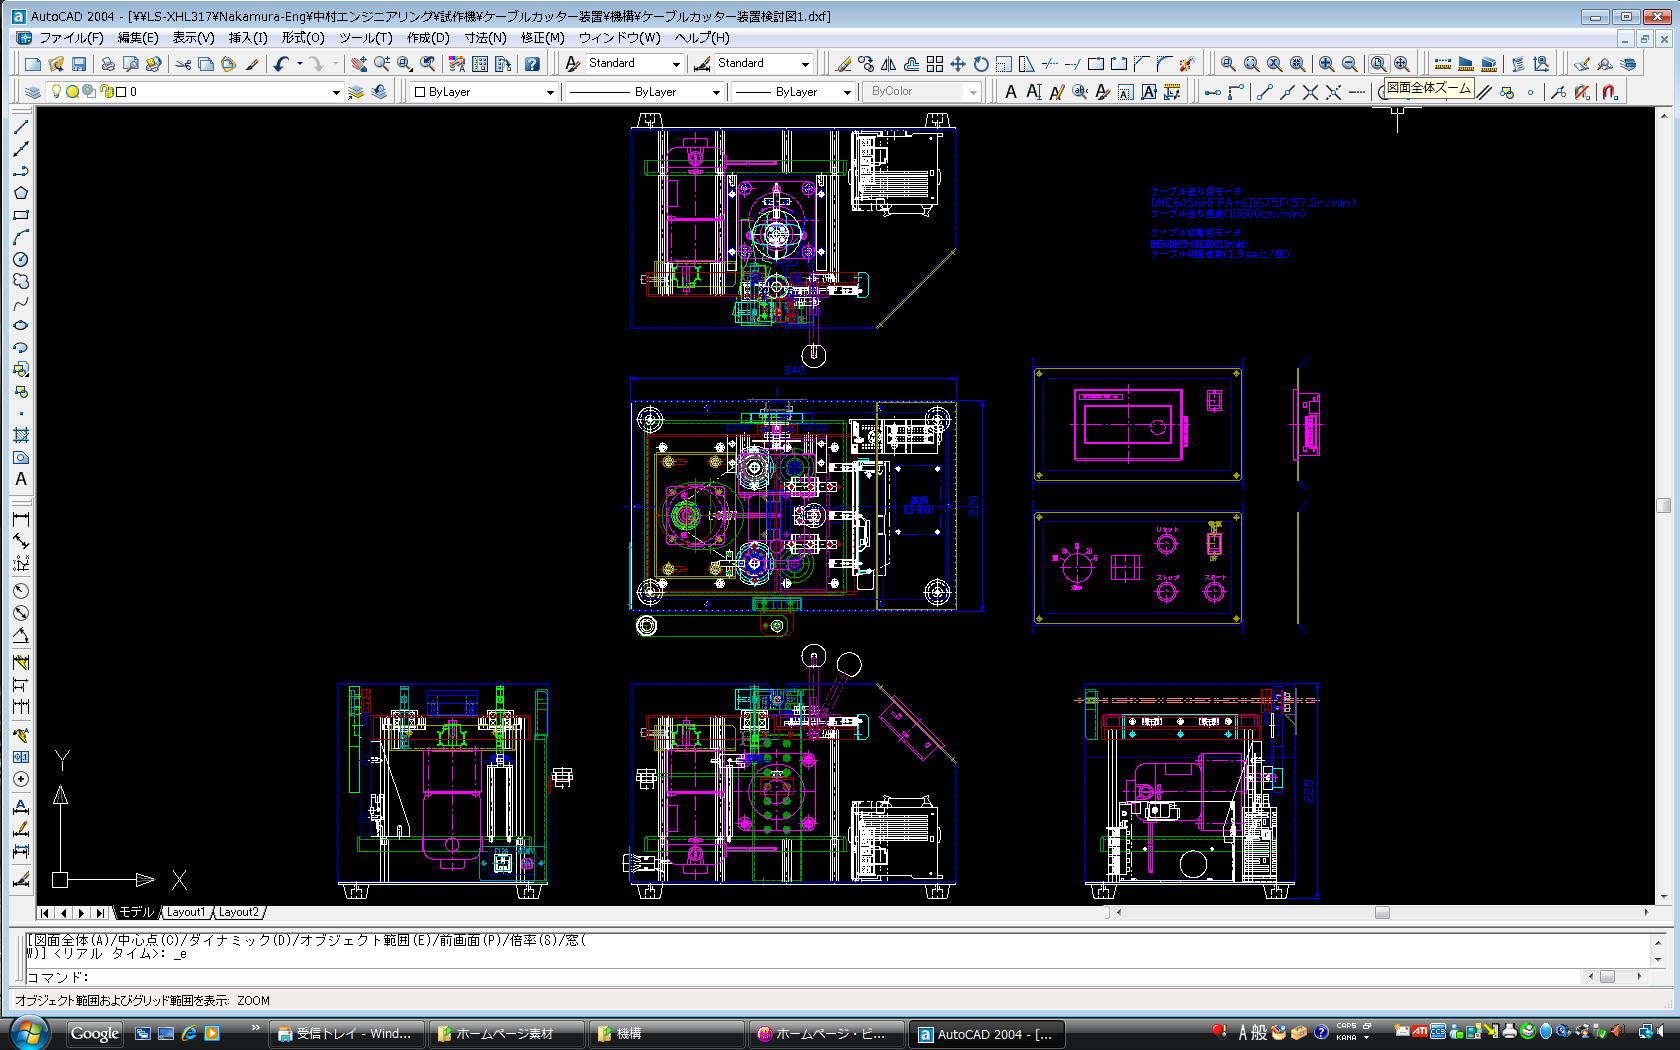1680x1050 pixels.
Task: Click the Zoom In magnifier icon
Action: point(1326,64)
